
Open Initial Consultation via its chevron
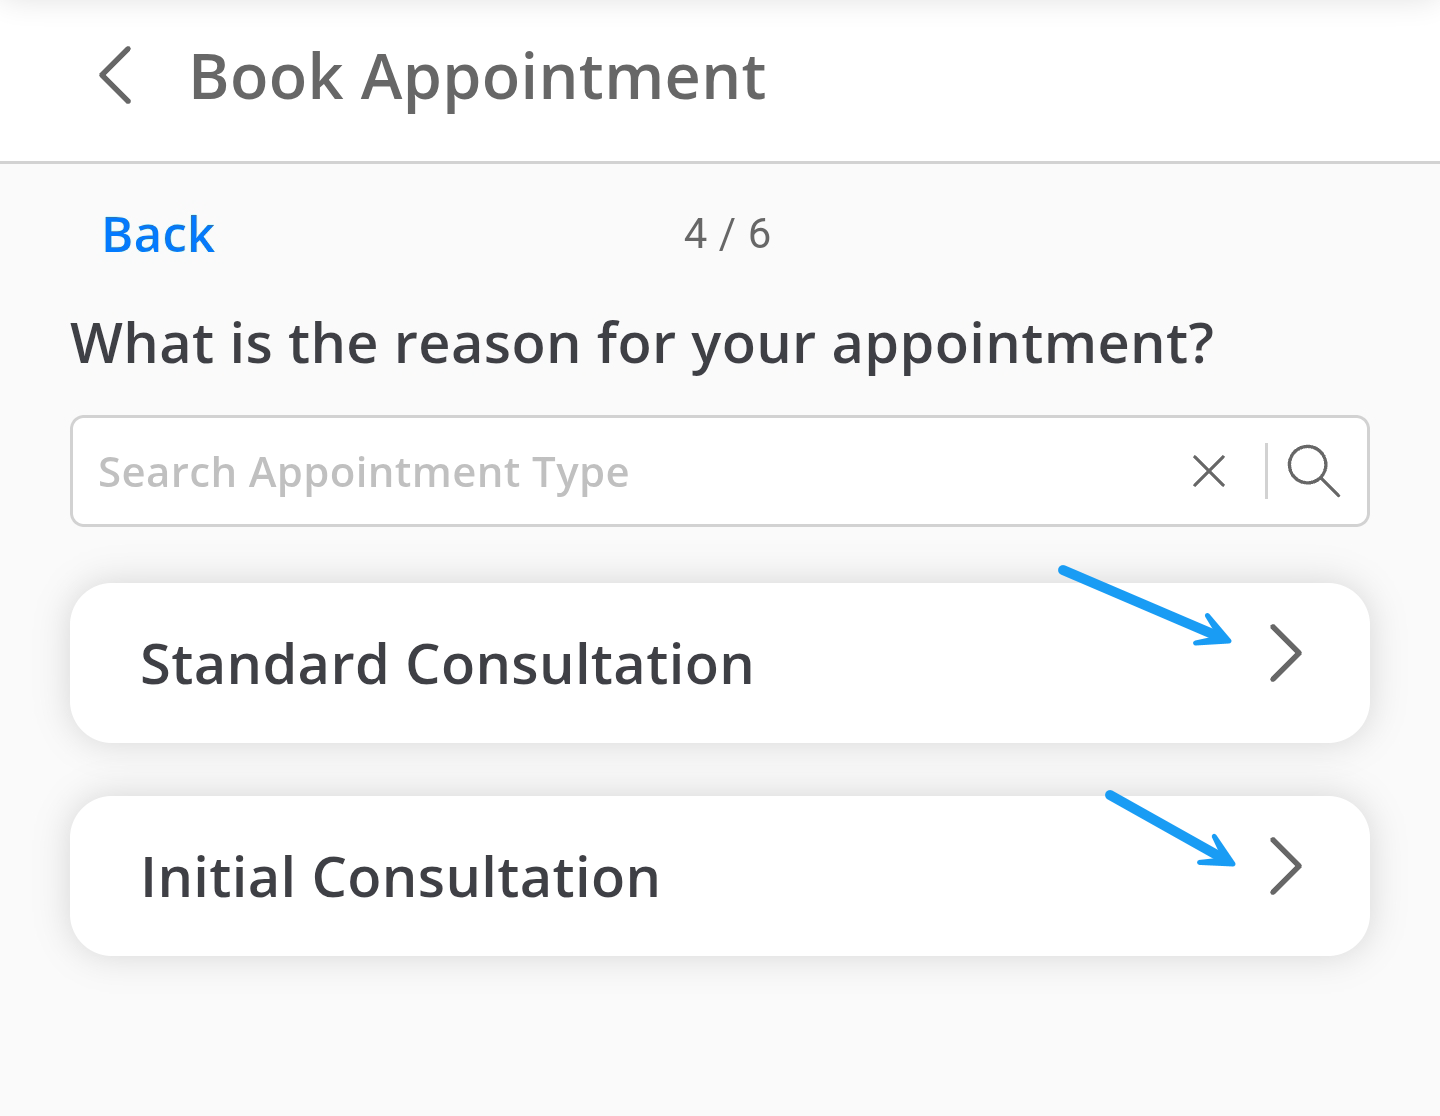coord(1285,866)
